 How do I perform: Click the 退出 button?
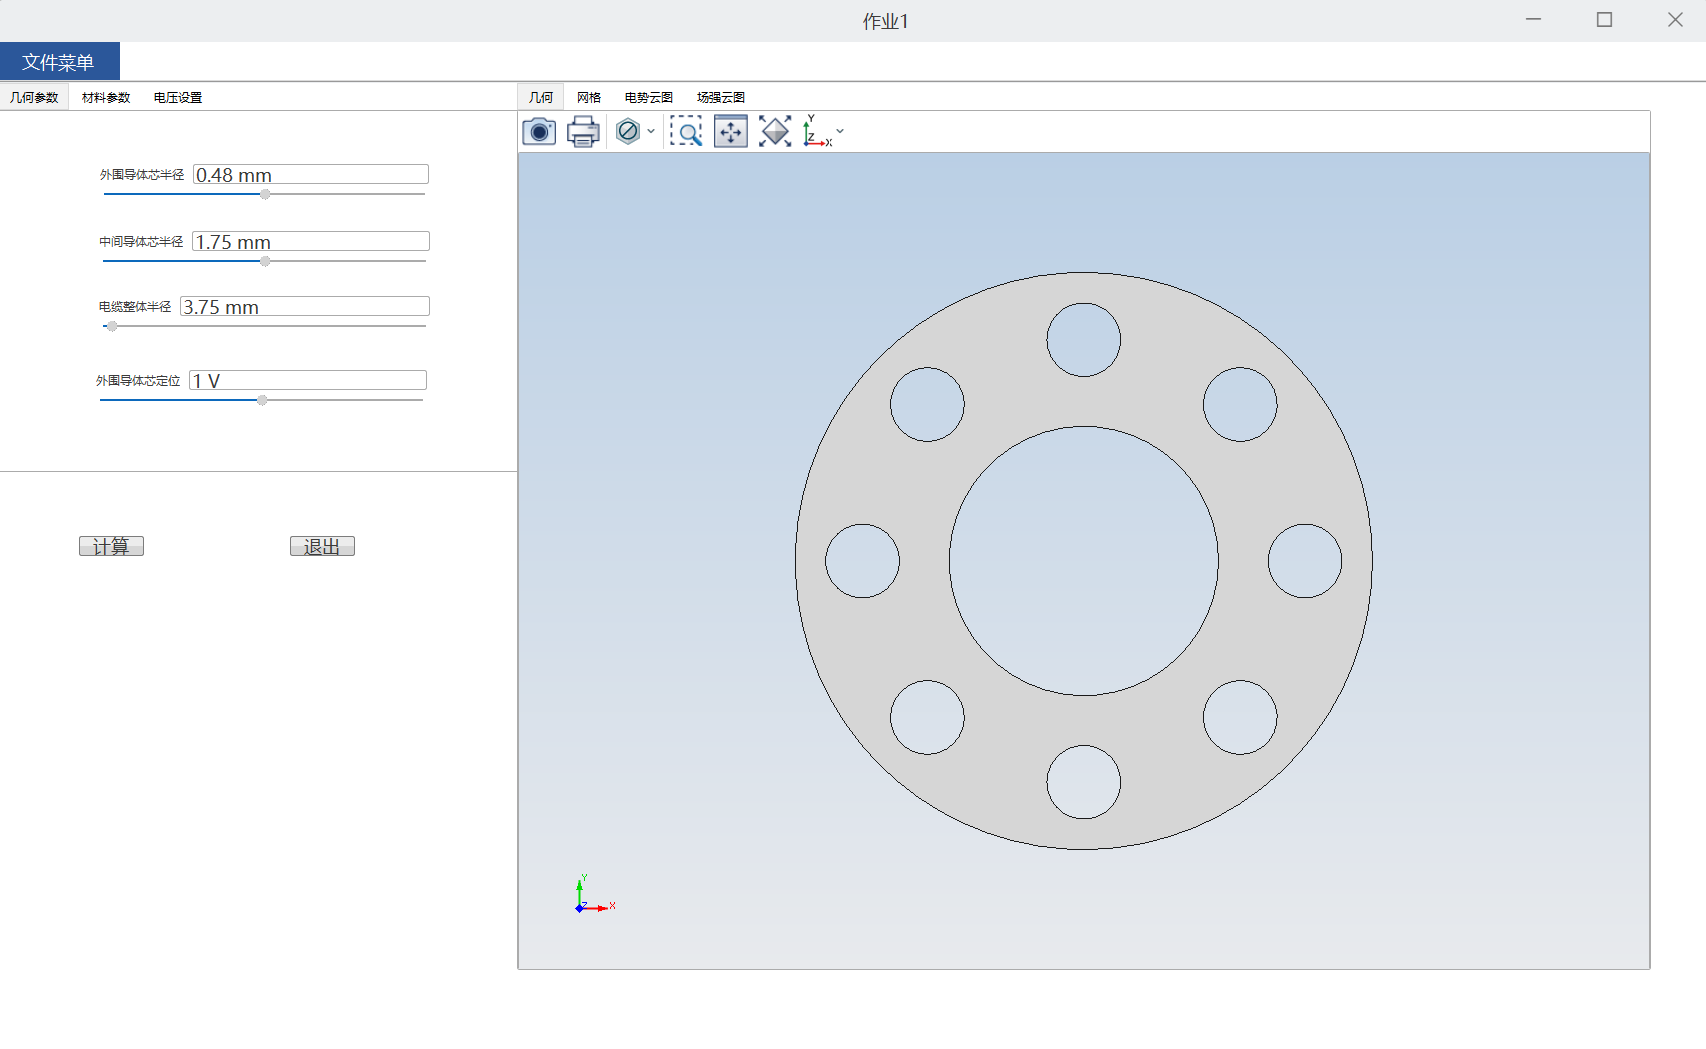coord(322,546)
